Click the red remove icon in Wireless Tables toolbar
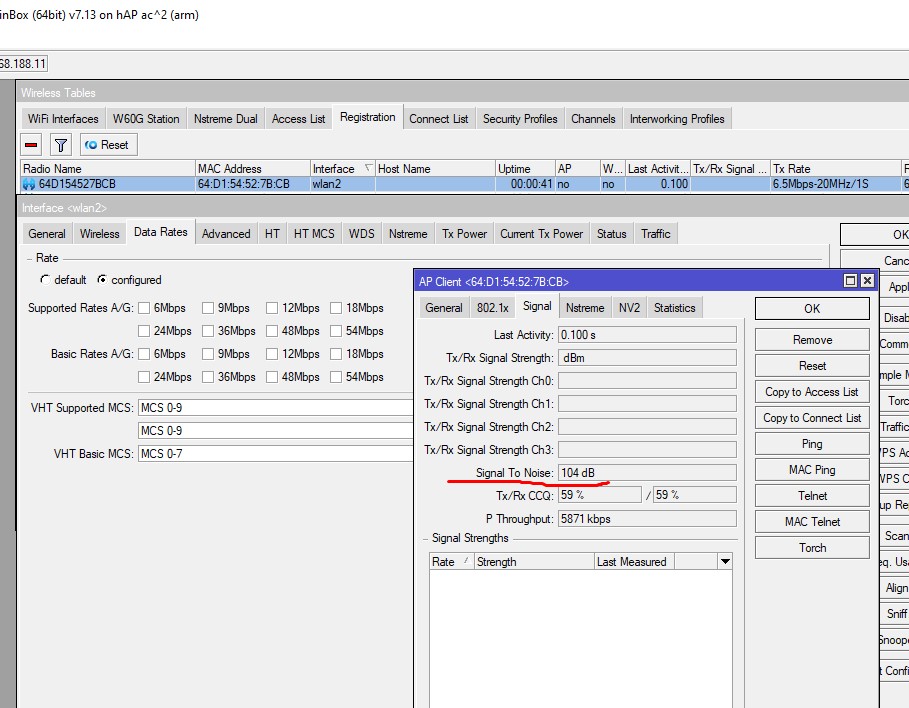The image size is (909, 708). tap(31, 144)
